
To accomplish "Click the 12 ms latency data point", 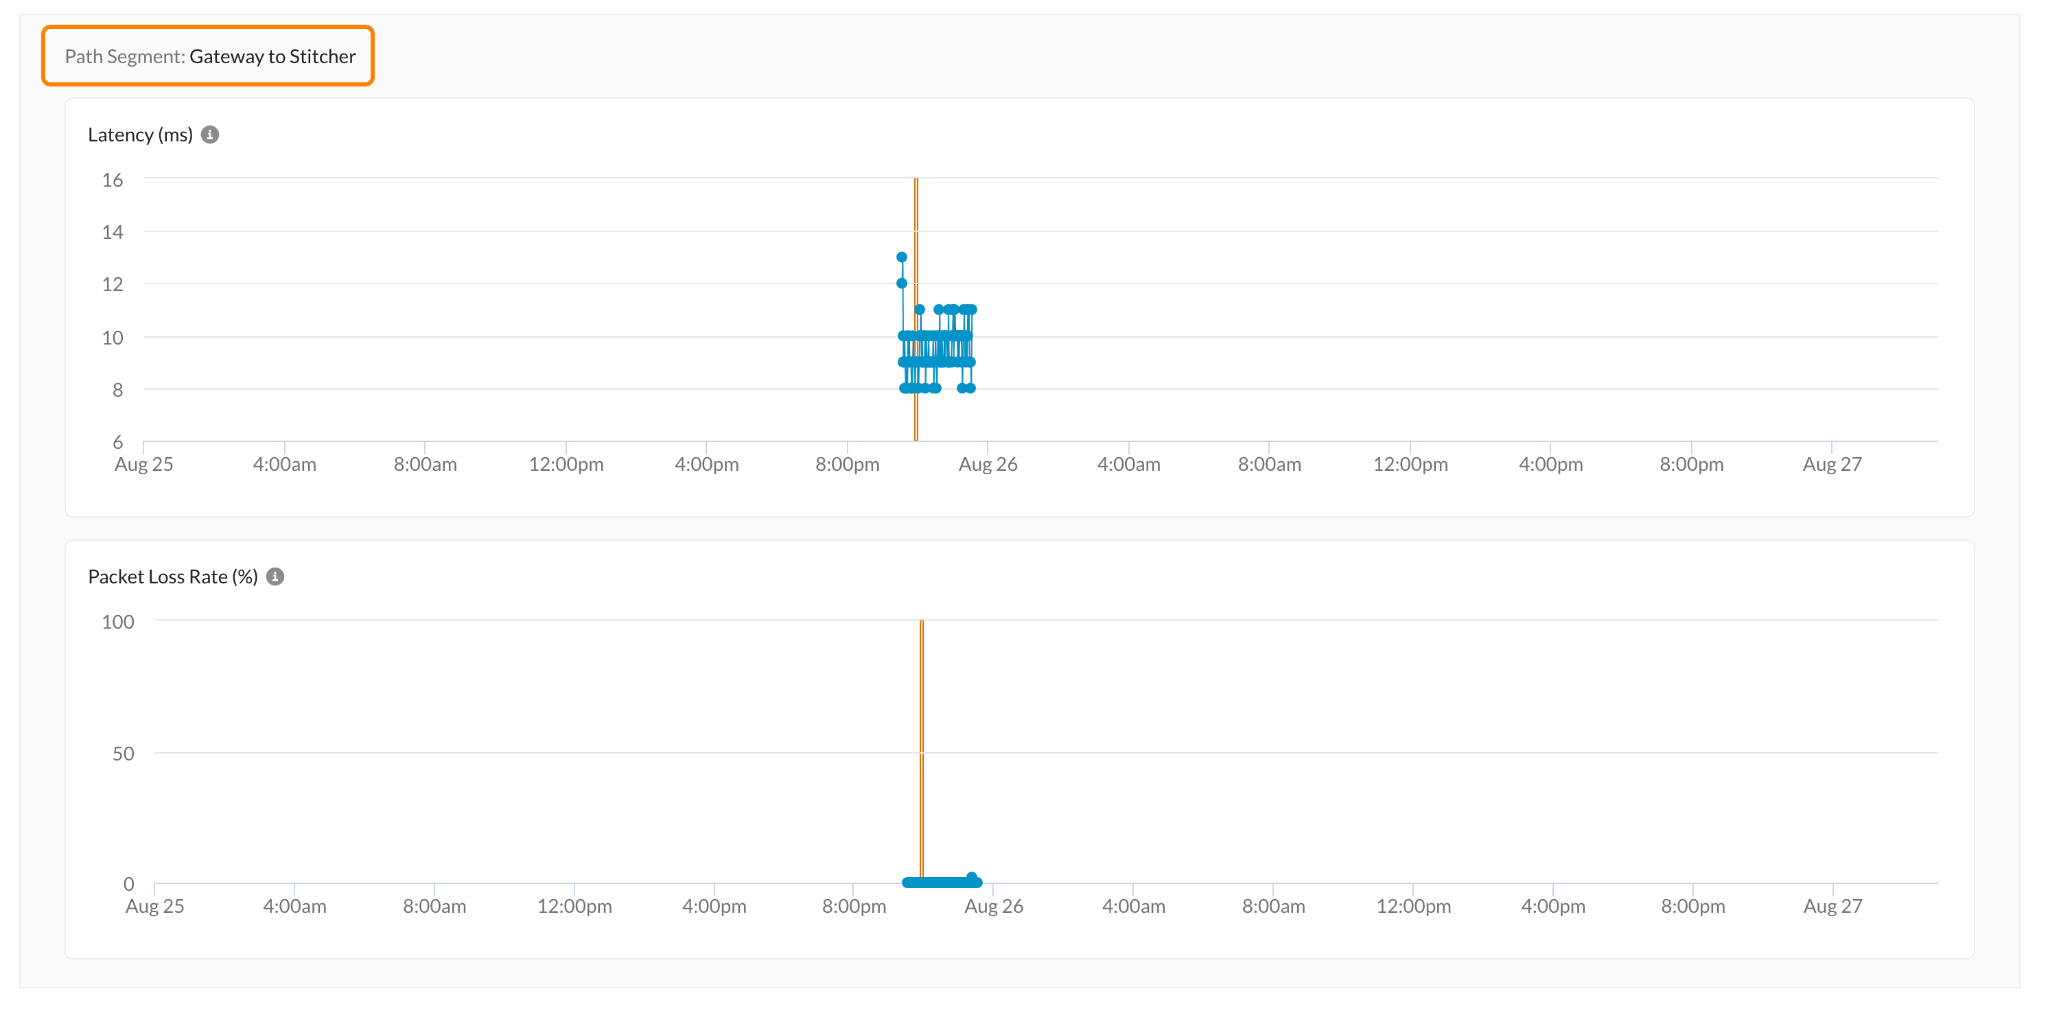I will (x=902, y=283).
